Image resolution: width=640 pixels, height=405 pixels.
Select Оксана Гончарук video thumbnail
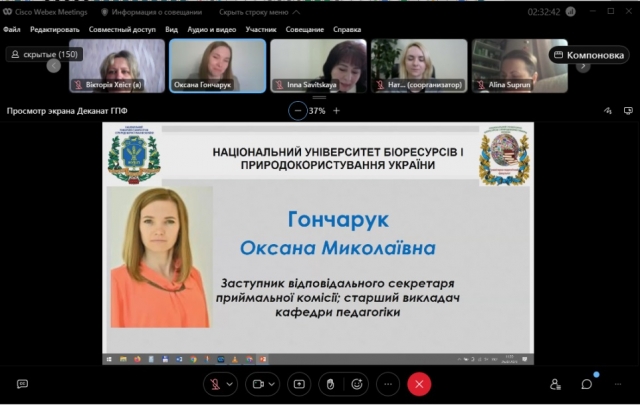[x=218, y=66]
